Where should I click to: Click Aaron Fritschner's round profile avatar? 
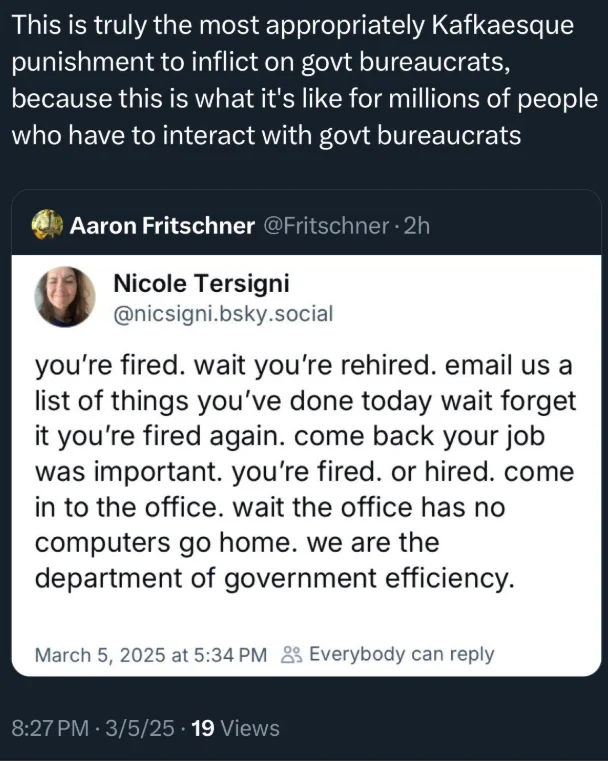point(47,225)
